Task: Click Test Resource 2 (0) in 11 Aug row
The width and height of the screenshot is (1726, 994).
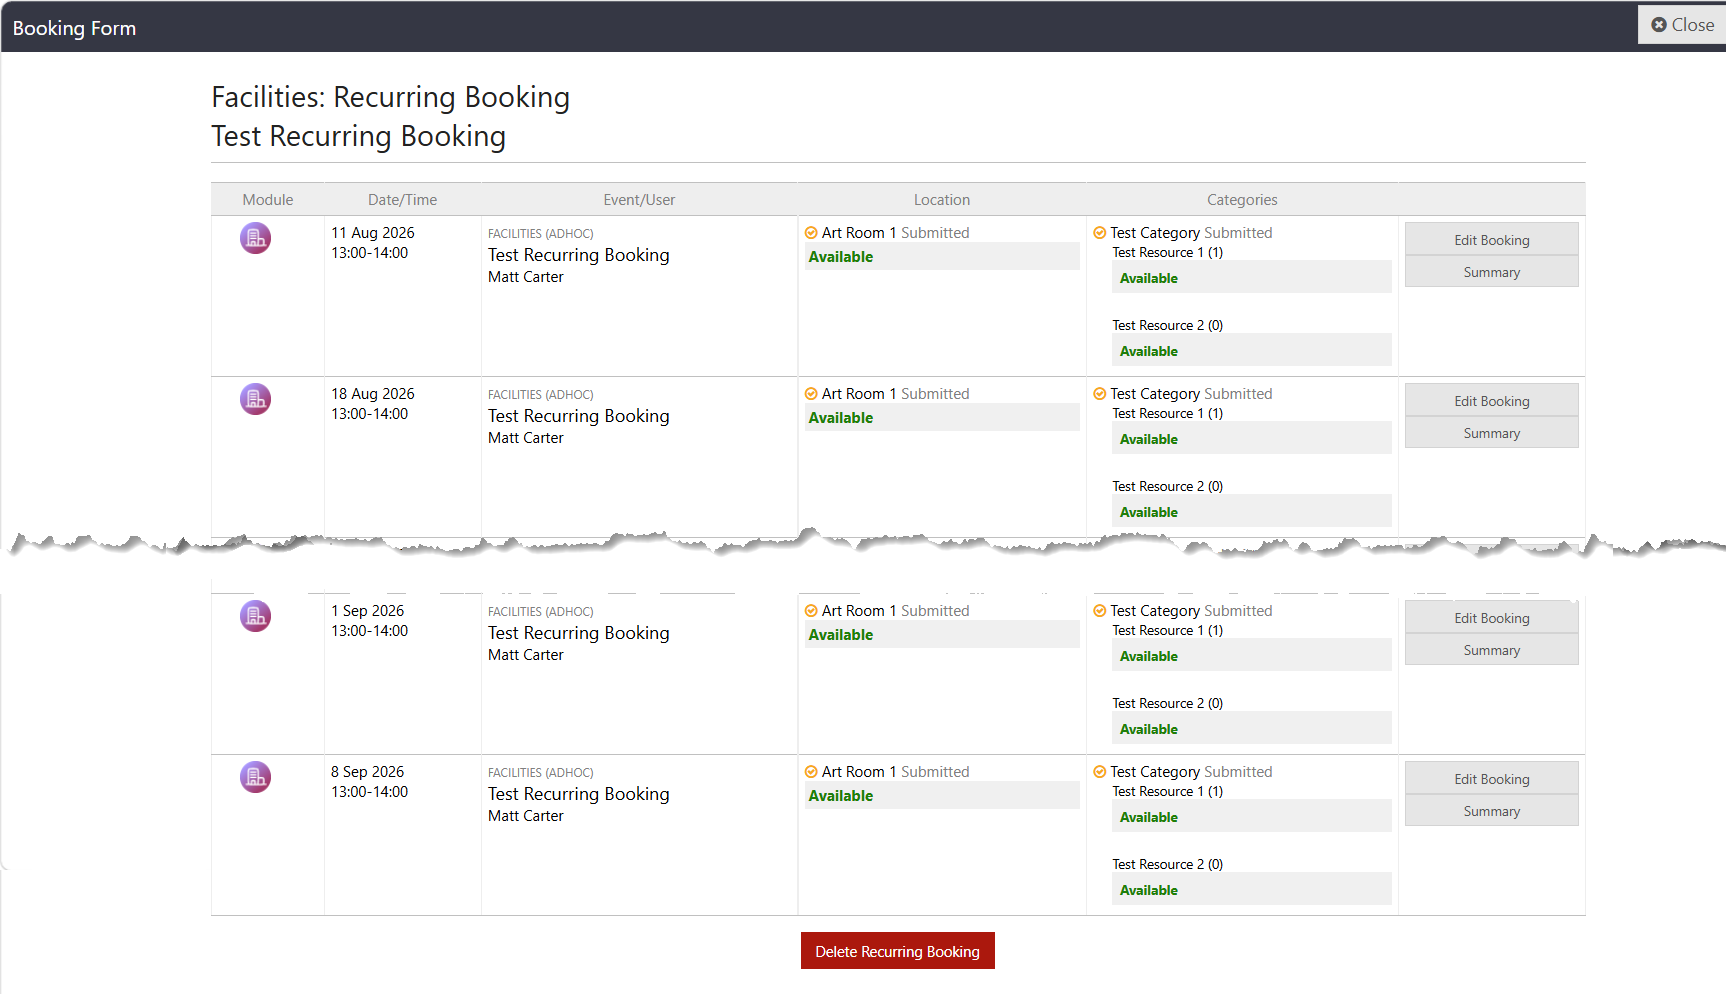Action: click(x=1168, y=326)
